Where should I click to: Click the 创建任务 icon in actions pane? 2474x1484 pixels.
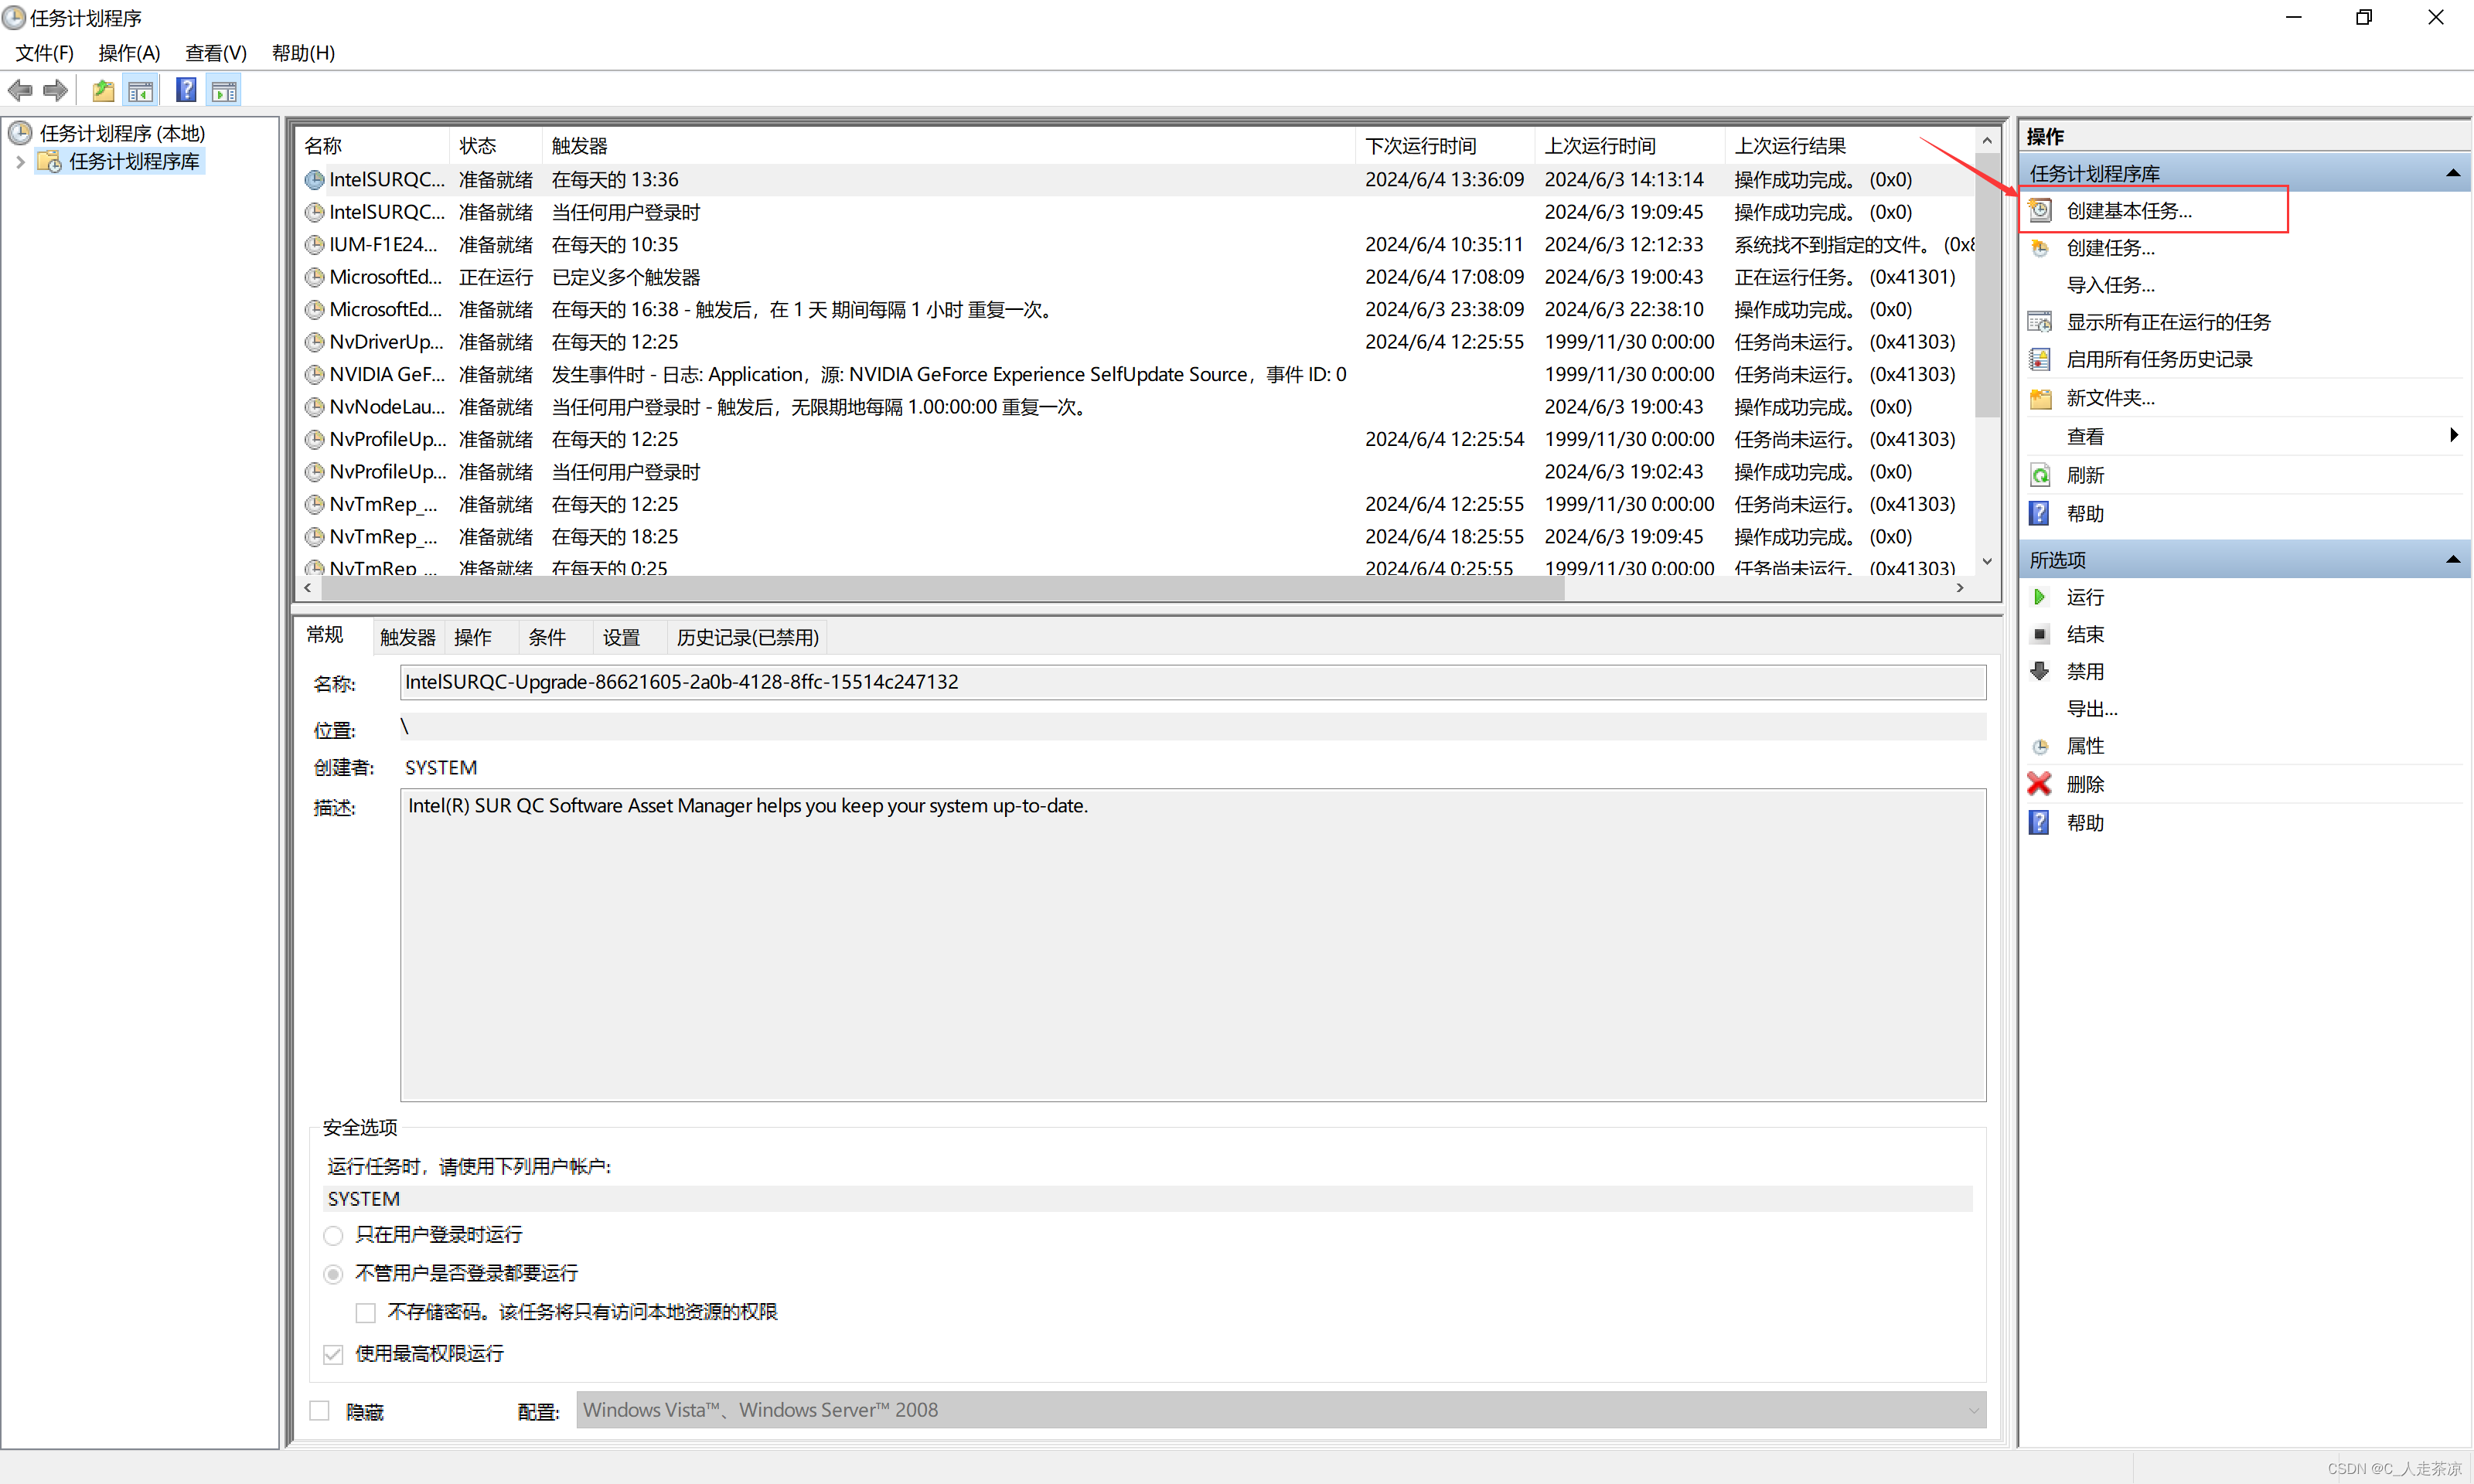[x=2040, y=248]
